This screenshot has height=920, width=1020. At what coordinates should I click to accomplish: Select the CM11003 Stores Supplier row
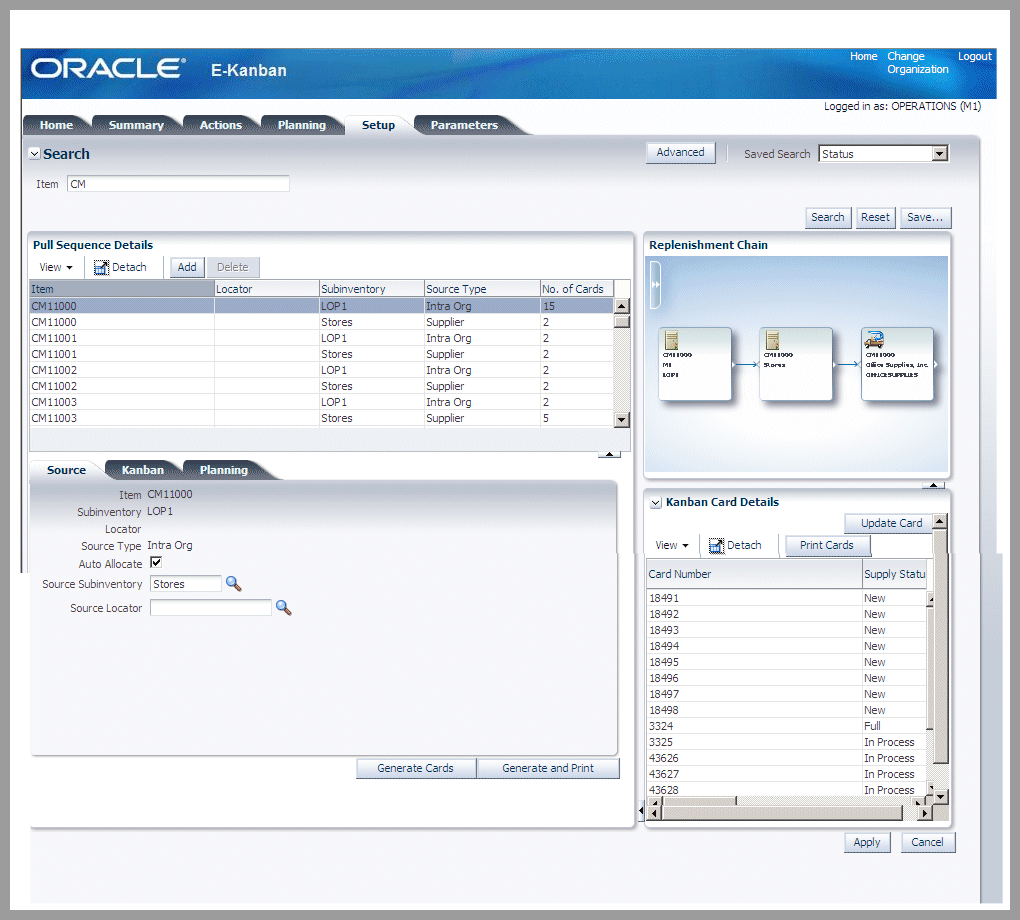[x=321, y=418]
